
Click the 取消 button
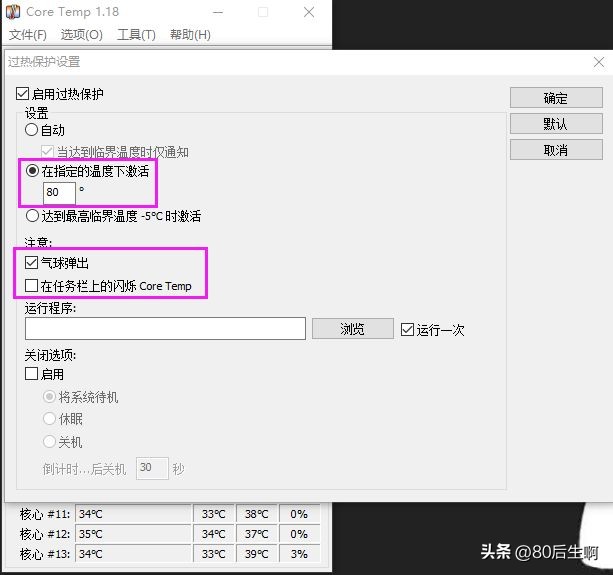(x=556, y=150)
